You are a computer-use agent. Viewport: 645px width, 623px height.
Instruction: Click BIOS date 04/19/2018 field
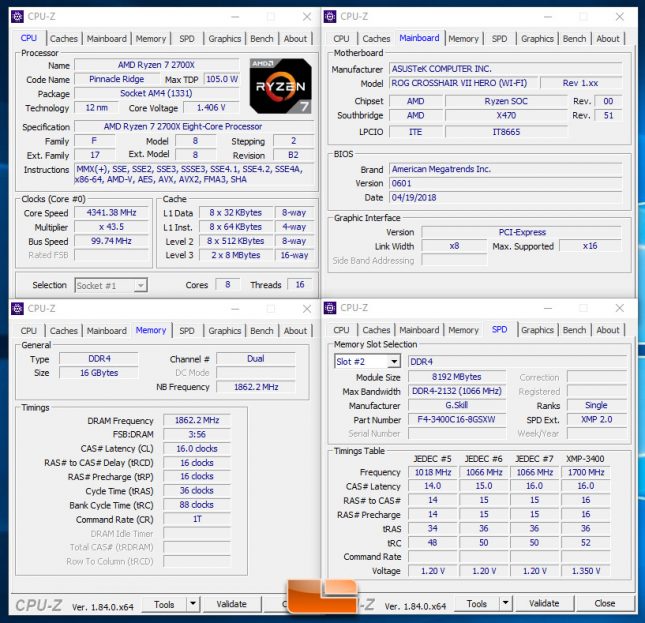(506, 198)
